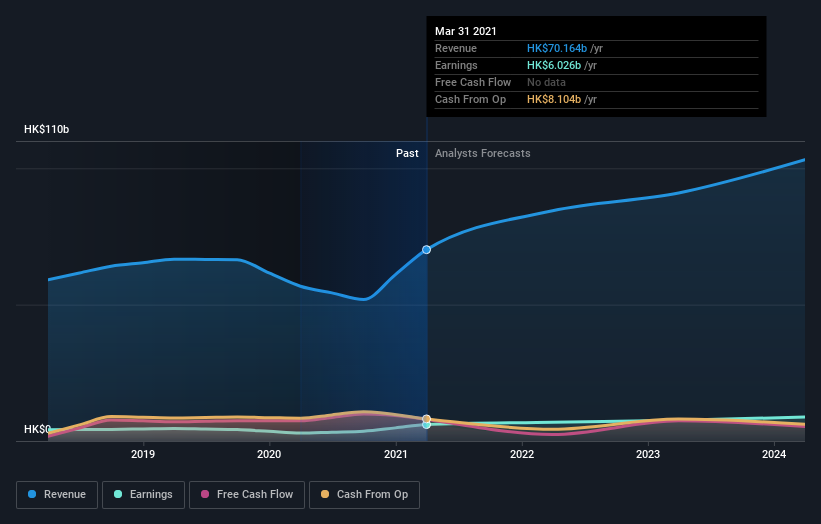The width and height of the screenshot is (821, 524).
Task: Click the 2021 x-axis label
Action: [396, 454]
